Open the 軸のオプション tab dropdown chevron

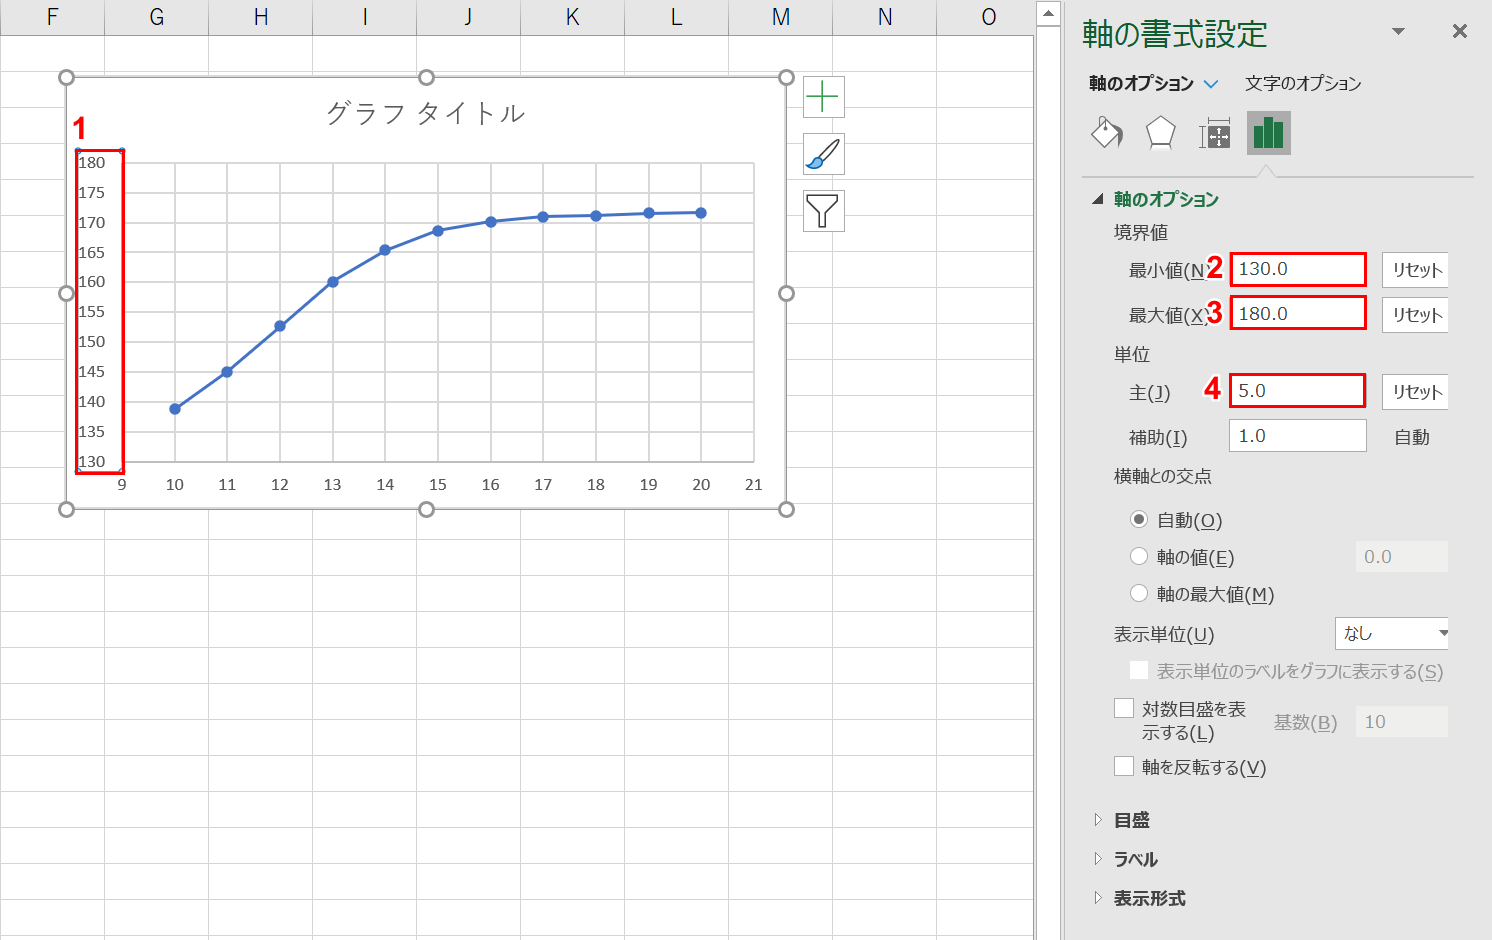pyautogui.click(x=1211, y=84)
